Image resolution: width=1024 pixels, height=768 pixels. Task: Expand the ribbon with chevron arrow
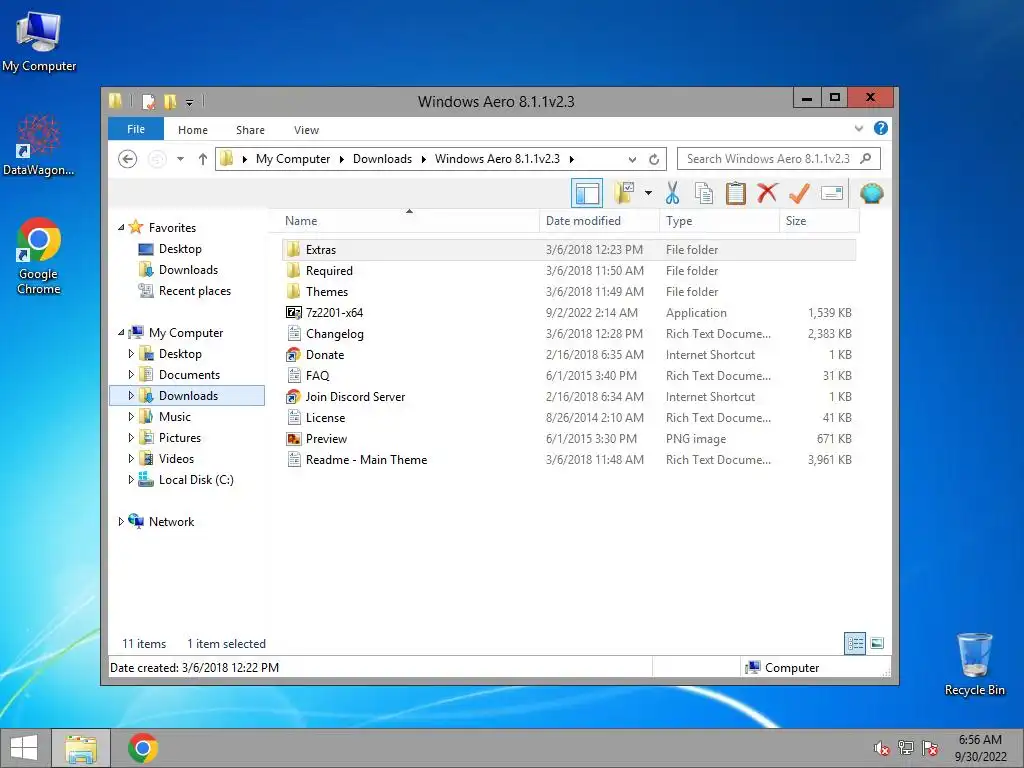[x=858, y=129]
